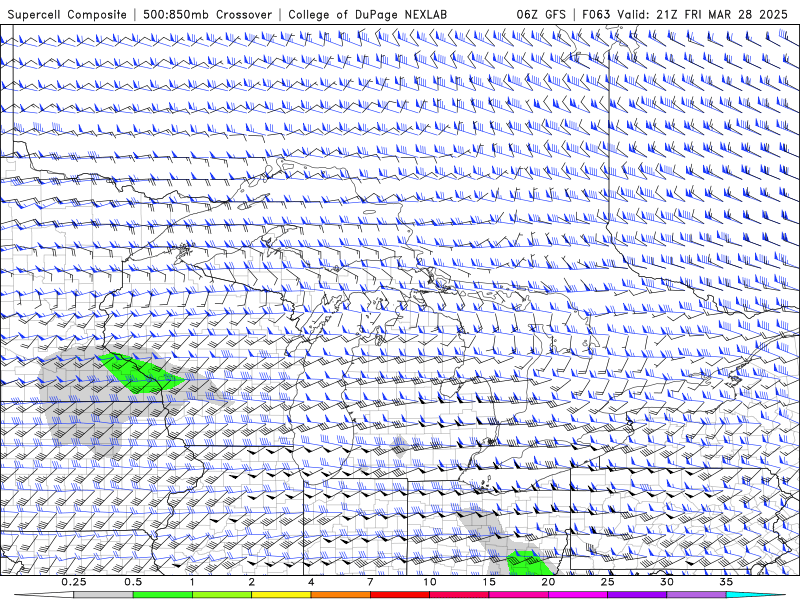Click the '1' legend value

(192, 582)
